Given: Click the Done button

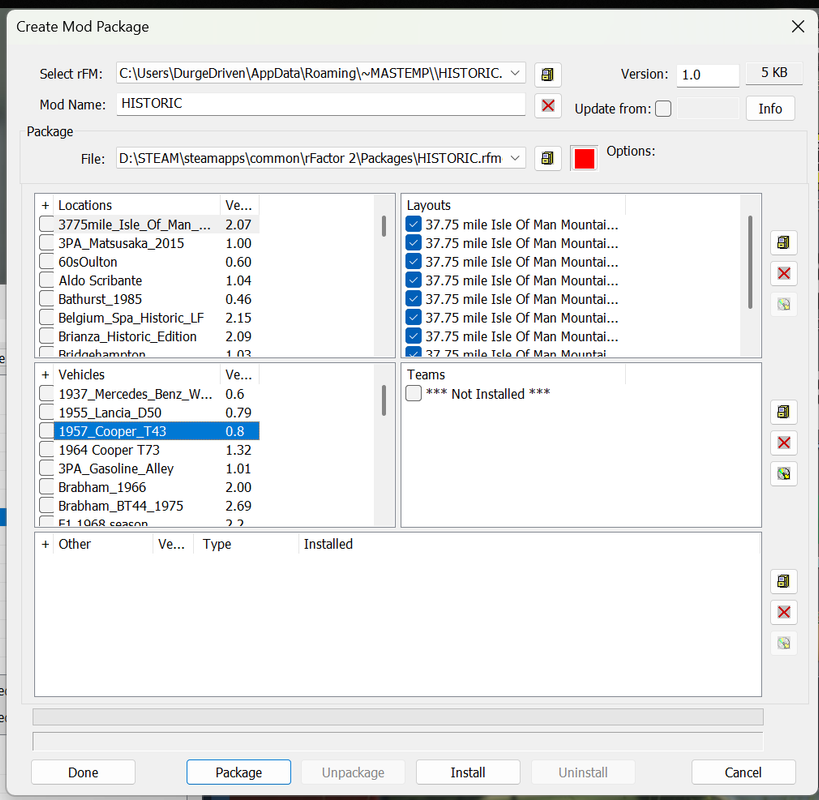Looking at the screenshot, I should pyautogui.click(x=83, y=772).
